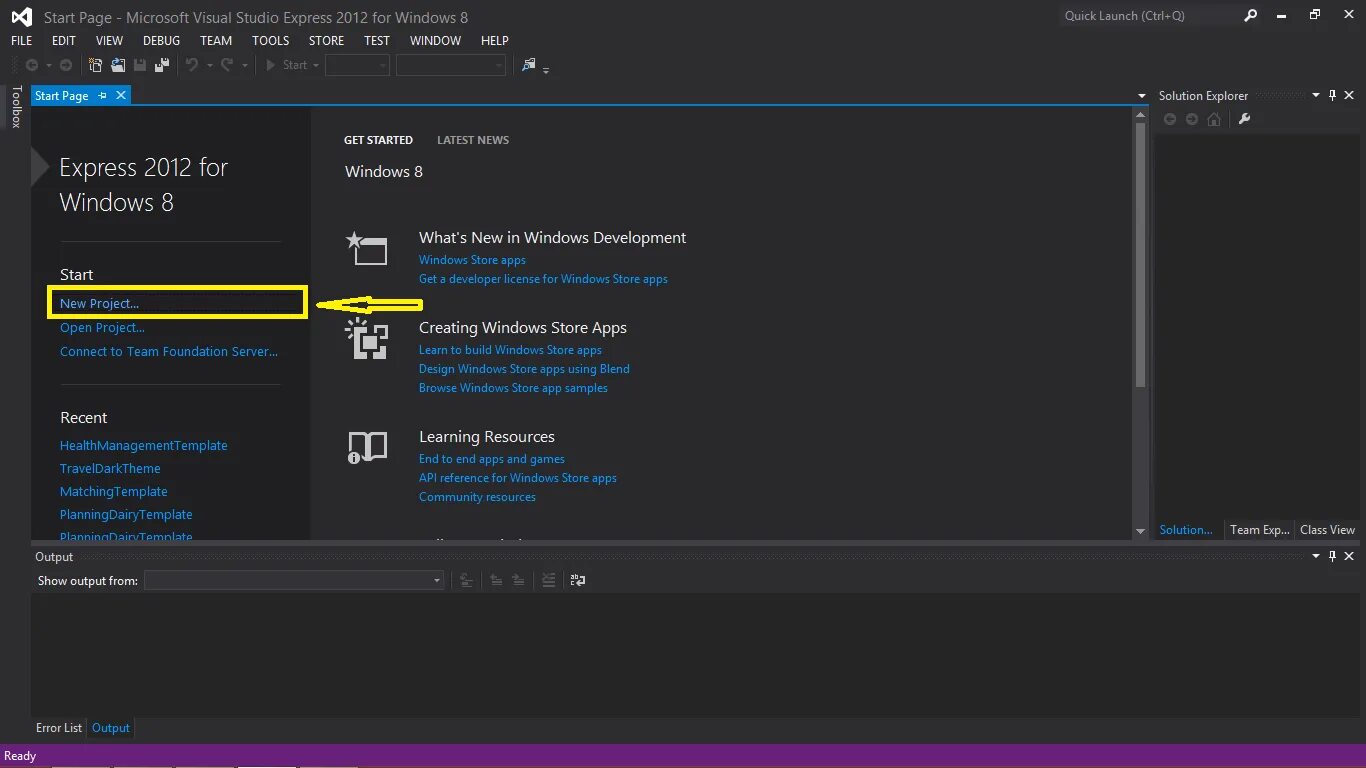
Task: Open the HELP menu
Action: (x=495, y=41)
